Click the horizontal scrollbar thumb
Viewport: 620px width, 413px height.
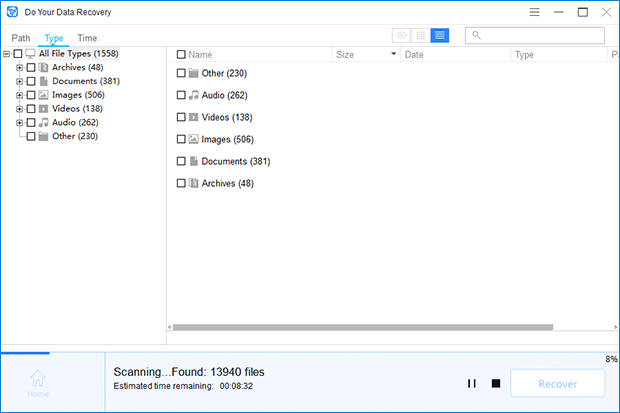point(363,327)
